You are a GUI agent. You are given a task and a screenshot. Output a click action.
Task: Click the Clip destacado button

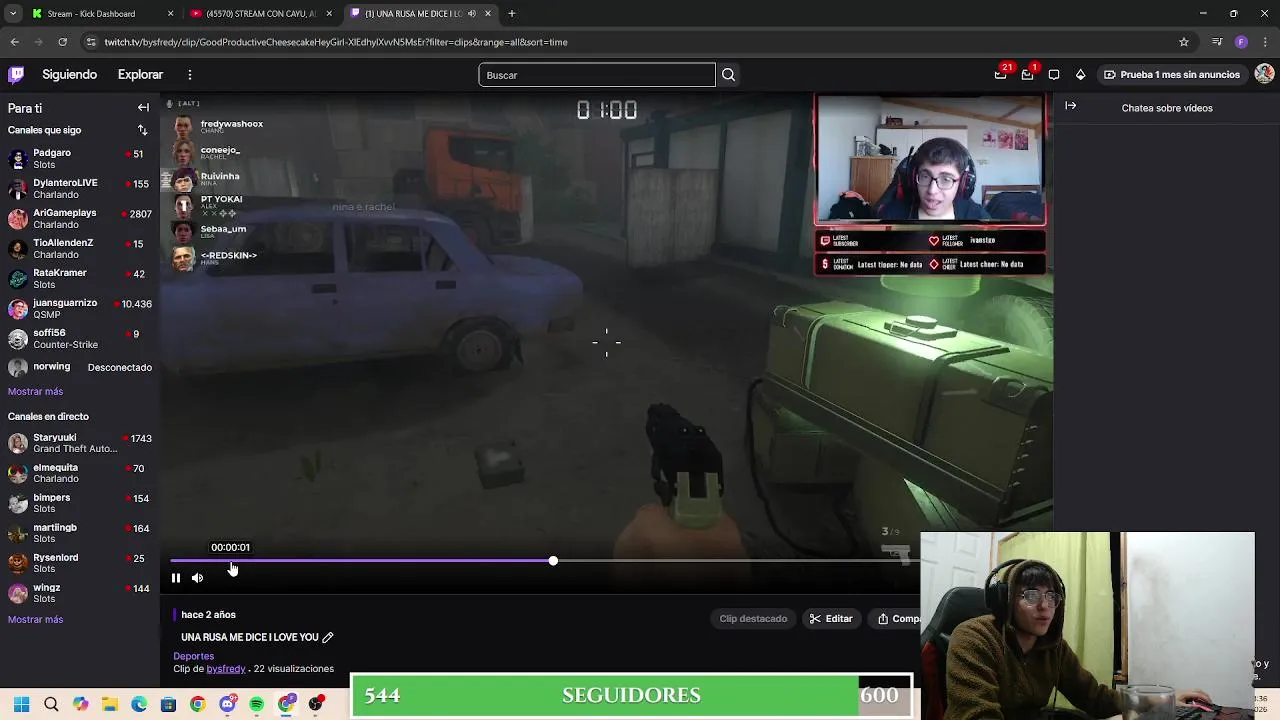tap(753, 619)
